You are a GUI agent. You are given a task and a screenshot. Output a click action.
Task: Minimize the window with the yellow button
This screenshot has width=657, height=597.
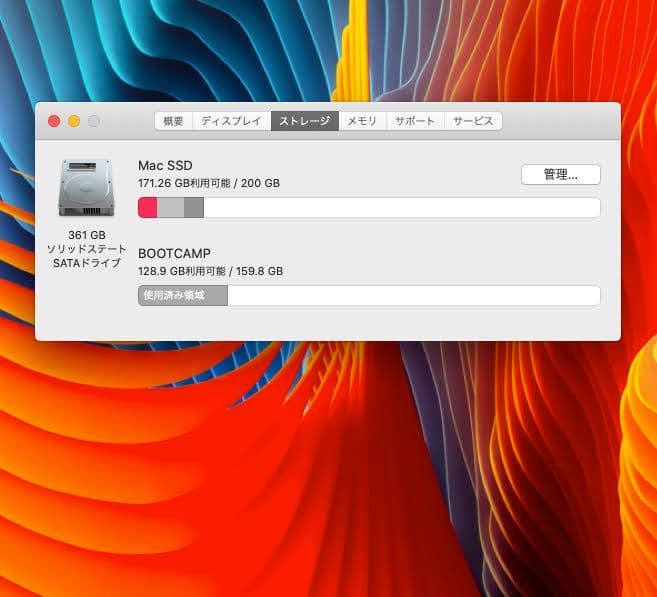coord(74,121)
